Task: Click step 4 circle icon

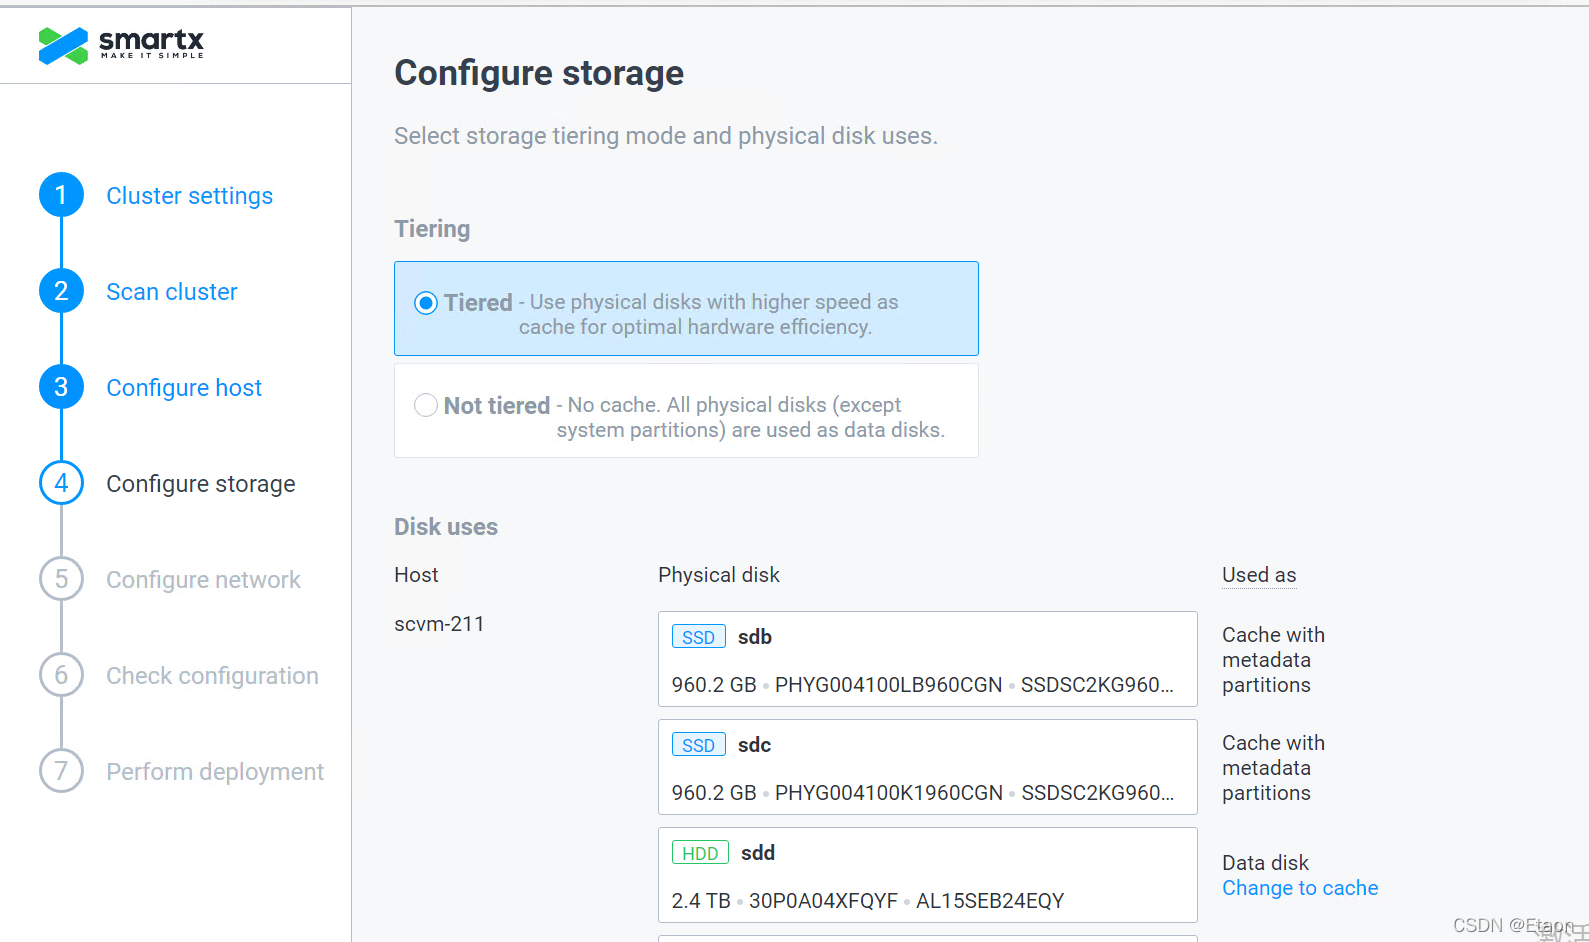Action: pos(61,483)
